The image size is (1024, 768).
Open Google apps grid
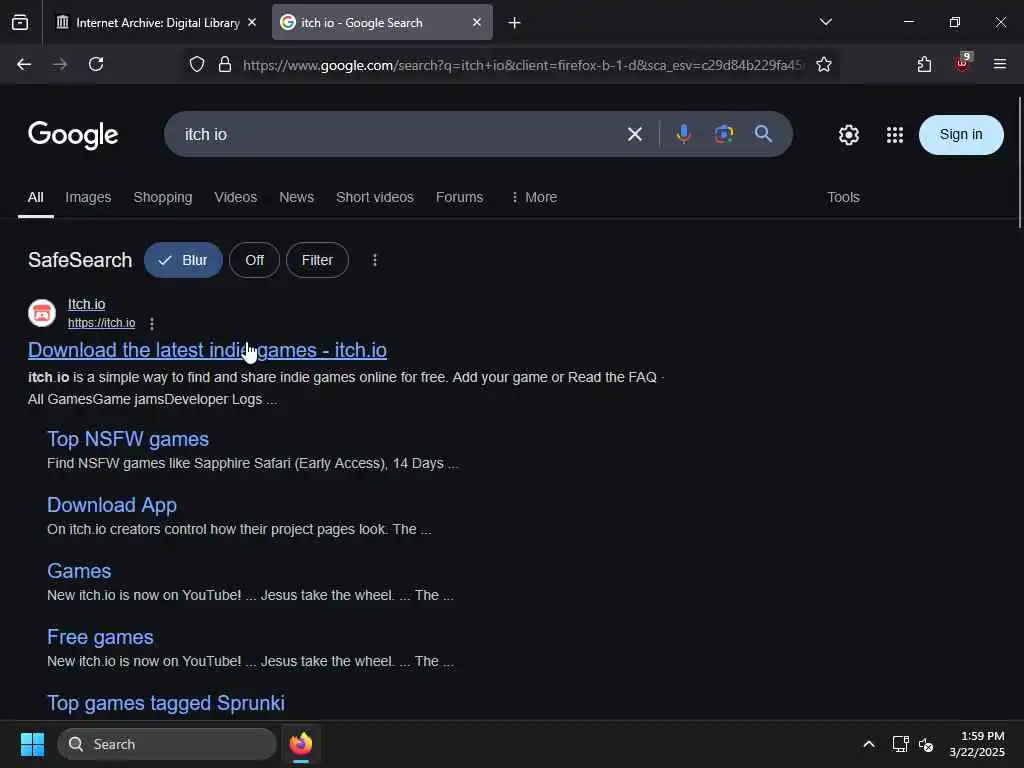click(x=895, y=135)
